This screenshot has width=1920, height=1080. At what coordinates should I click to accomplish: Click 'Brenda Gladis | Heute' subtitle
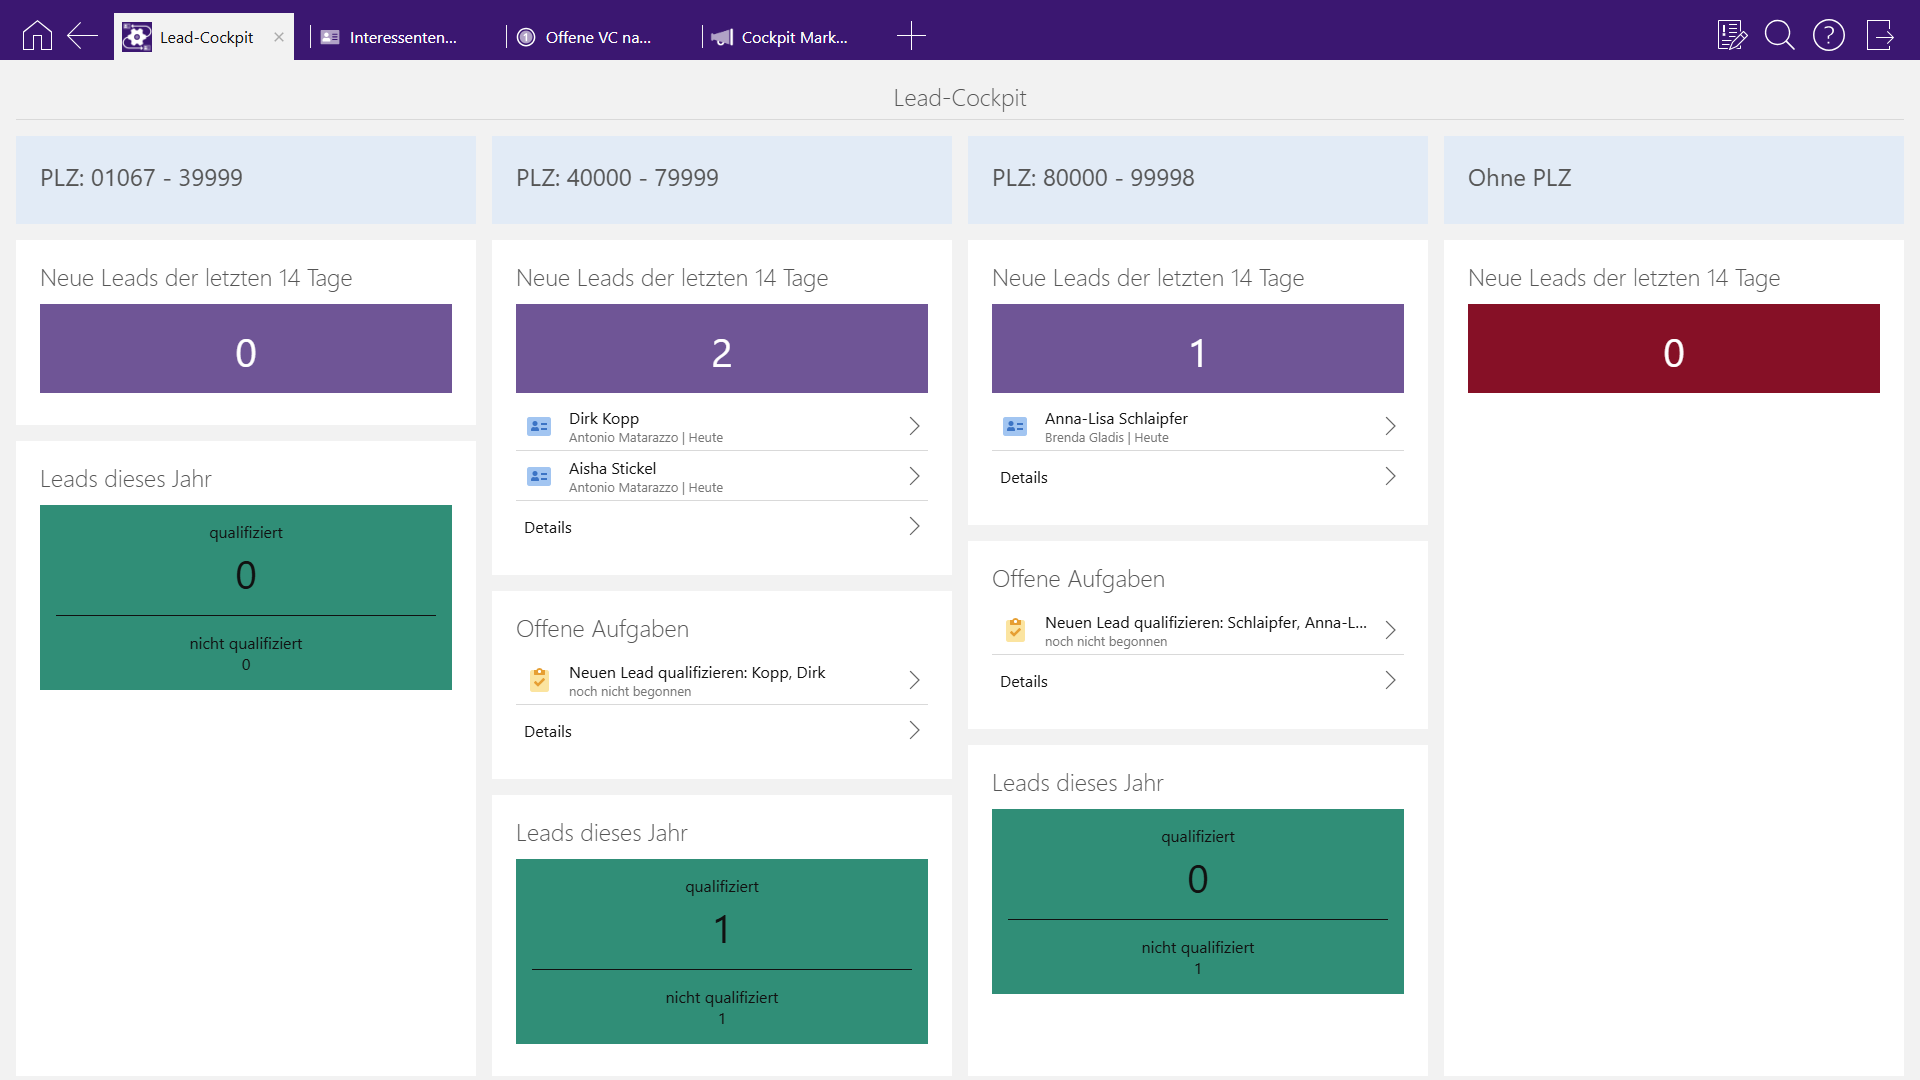click(1107, 438)
